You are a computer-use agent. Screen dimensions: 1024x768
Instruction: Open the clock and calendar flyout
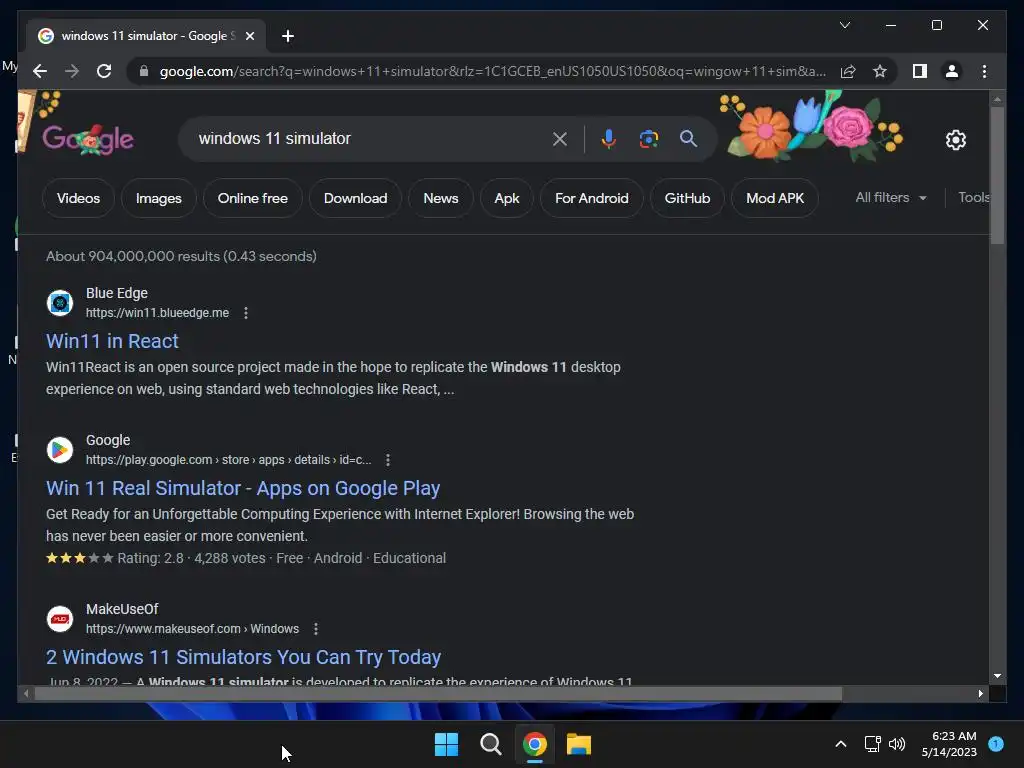click(x=949, y=744)
